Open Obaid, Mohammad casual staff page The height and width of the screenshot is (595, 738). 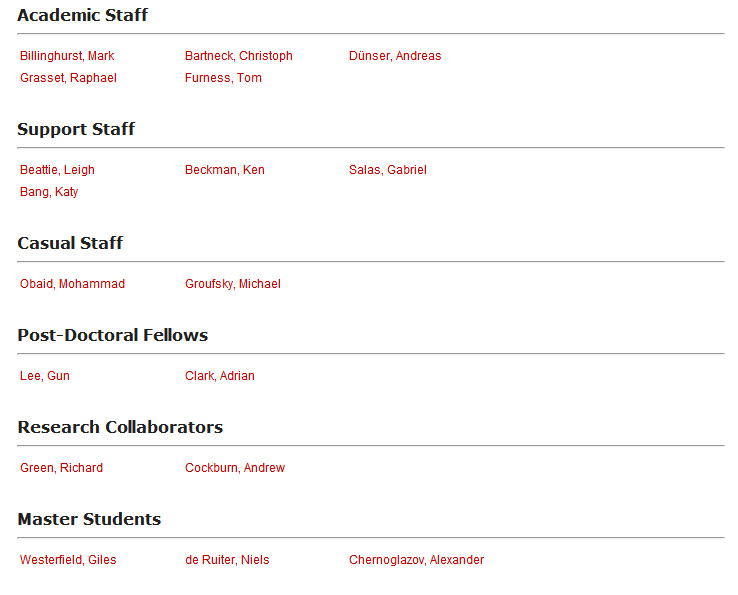pos(72,284)
